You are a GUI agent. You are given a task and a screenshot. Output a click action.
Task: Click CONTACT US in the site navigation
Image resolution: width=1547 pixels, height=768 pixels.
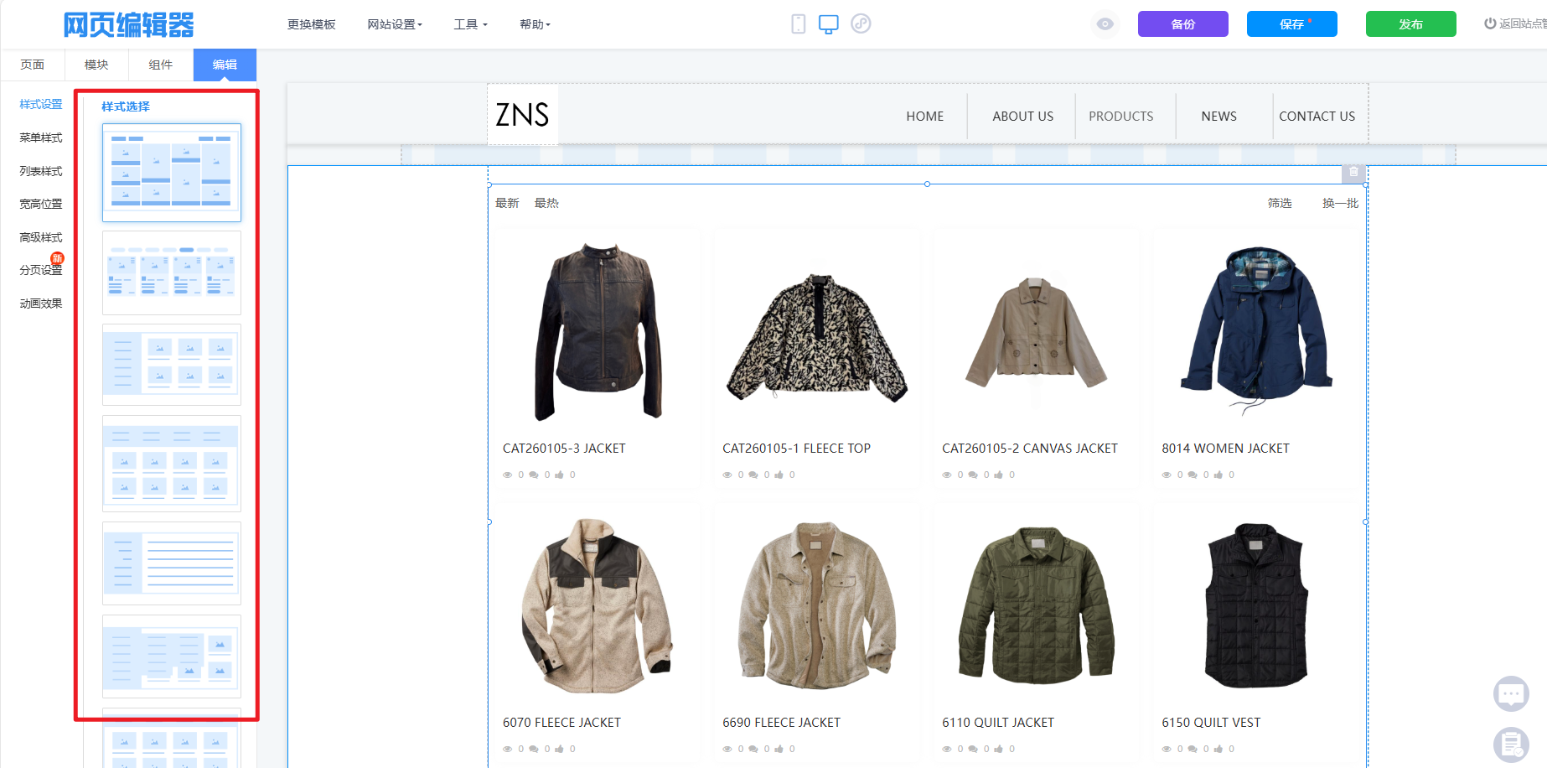tap(1317, 116)
